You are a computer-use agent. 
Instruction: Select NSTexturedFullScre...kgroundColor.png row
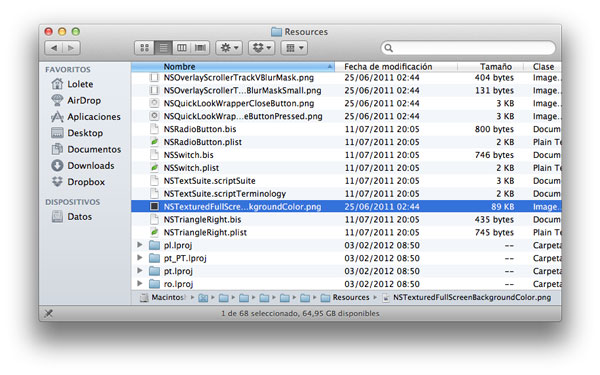(346, 207)
